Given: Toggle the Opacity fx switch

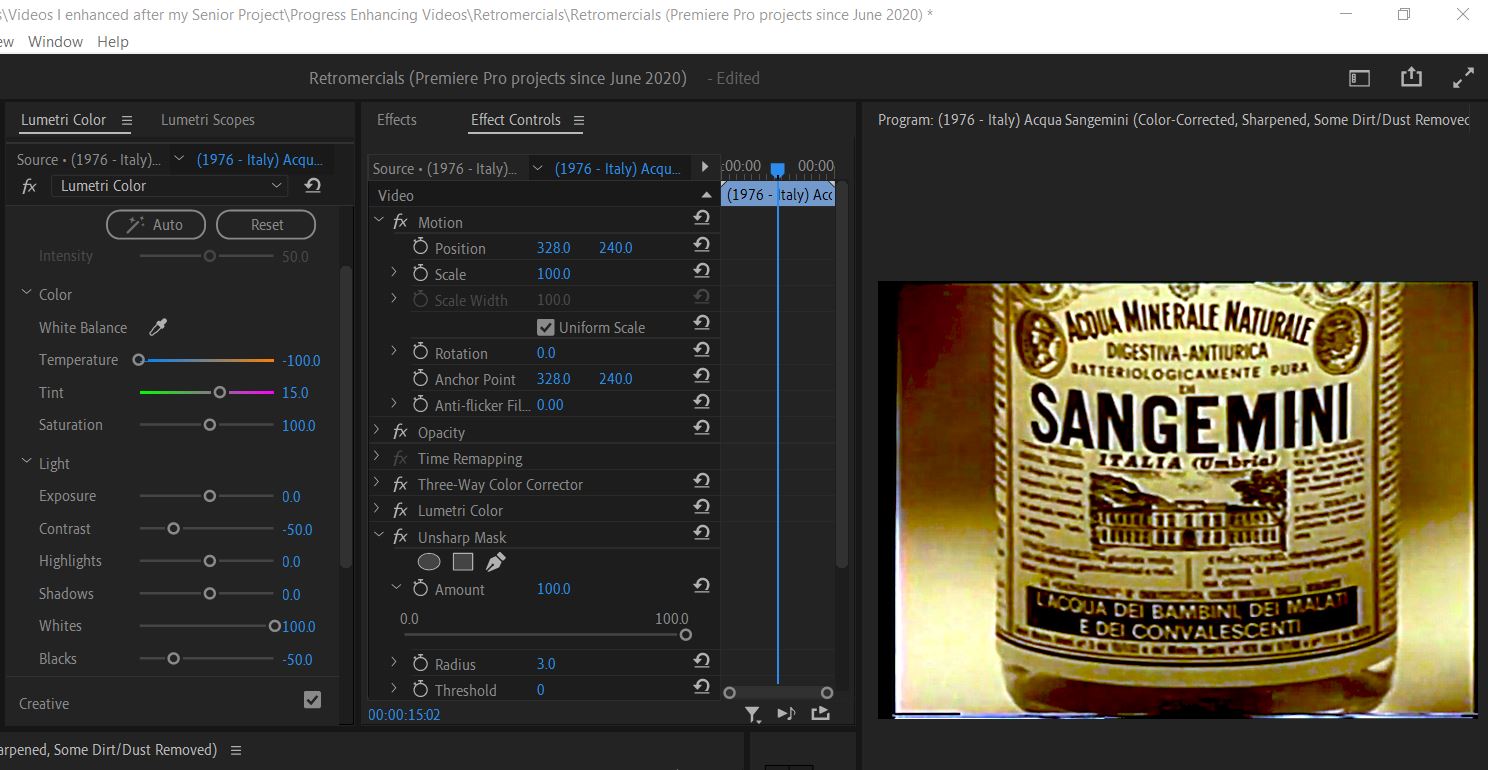Looking at the screenshot, I should pyautogui.click(x=400, y=432).
